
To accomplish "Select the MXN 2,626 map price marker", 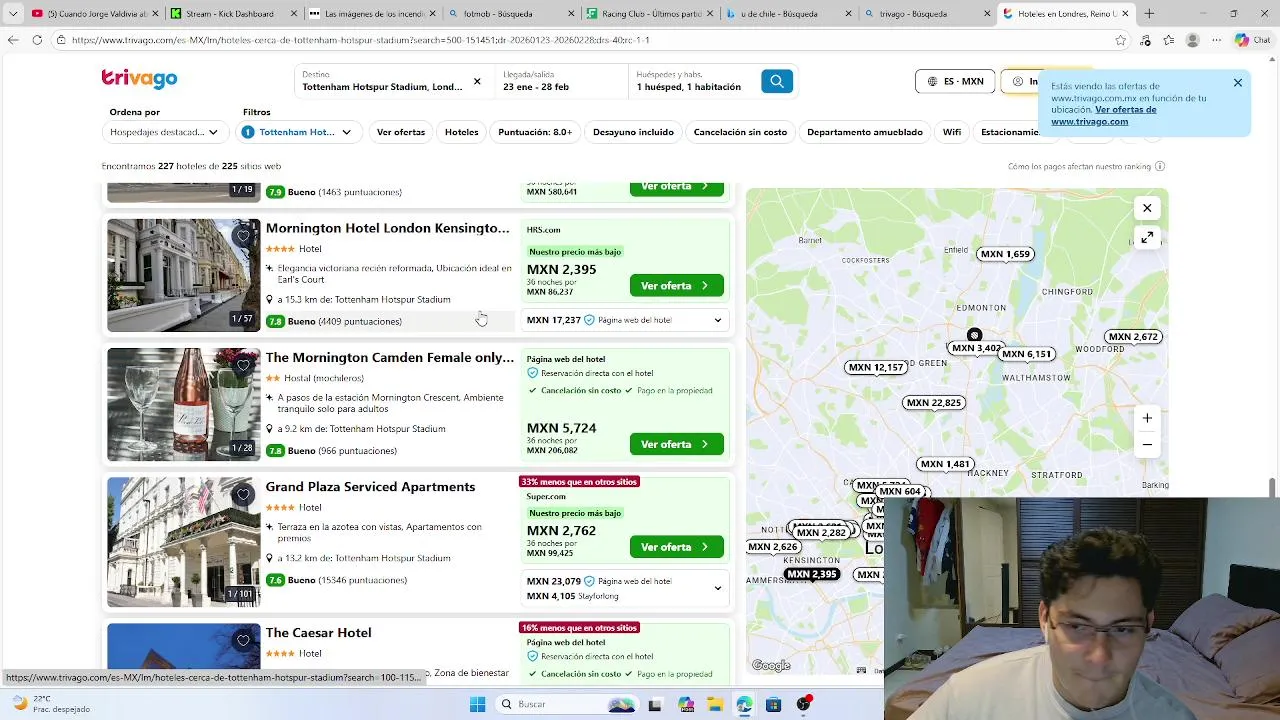I will (773, 547).
